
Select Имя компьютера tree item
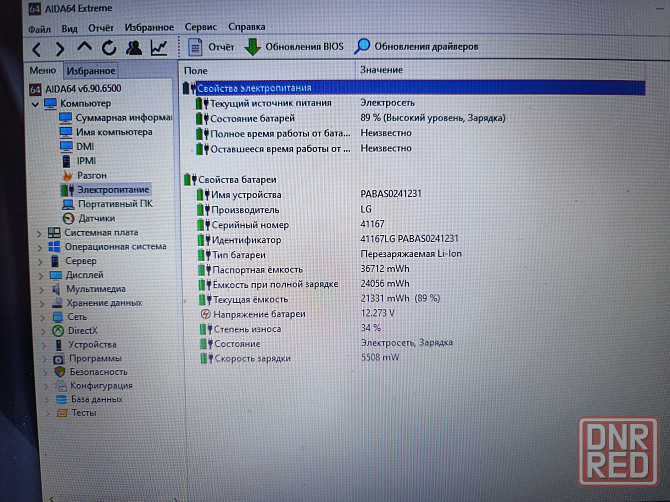coord(106,132)
